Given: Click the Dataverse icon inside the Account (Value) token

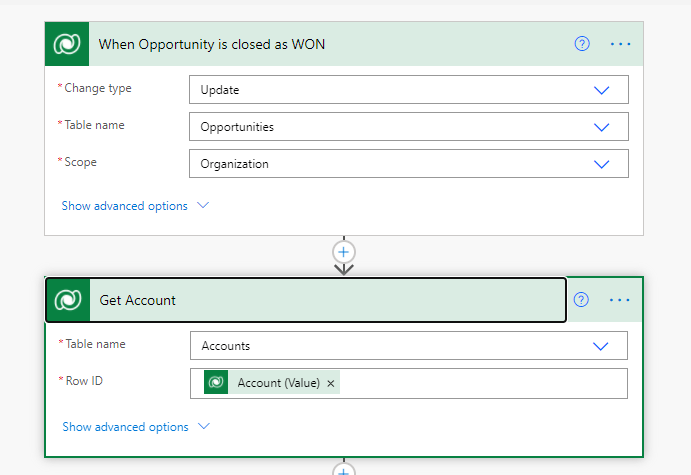Looking at the screenshot, I should pos(216,383).
